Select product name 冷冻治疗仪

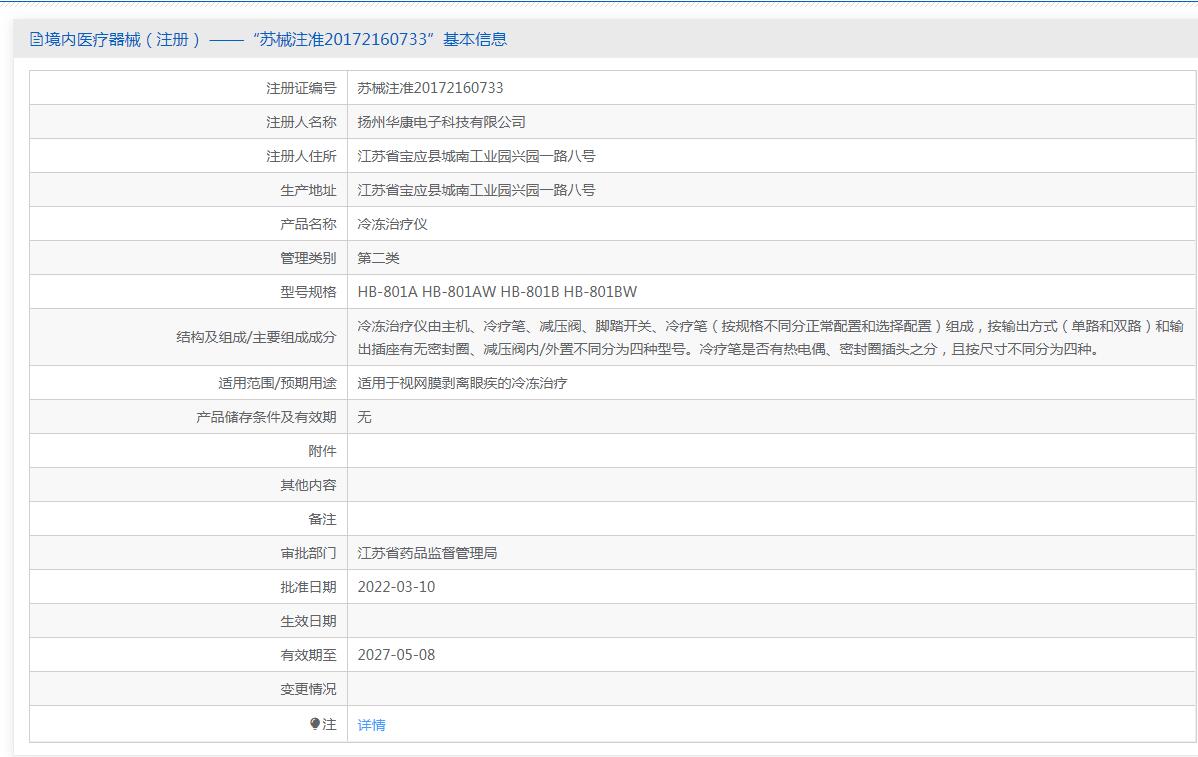392,224
